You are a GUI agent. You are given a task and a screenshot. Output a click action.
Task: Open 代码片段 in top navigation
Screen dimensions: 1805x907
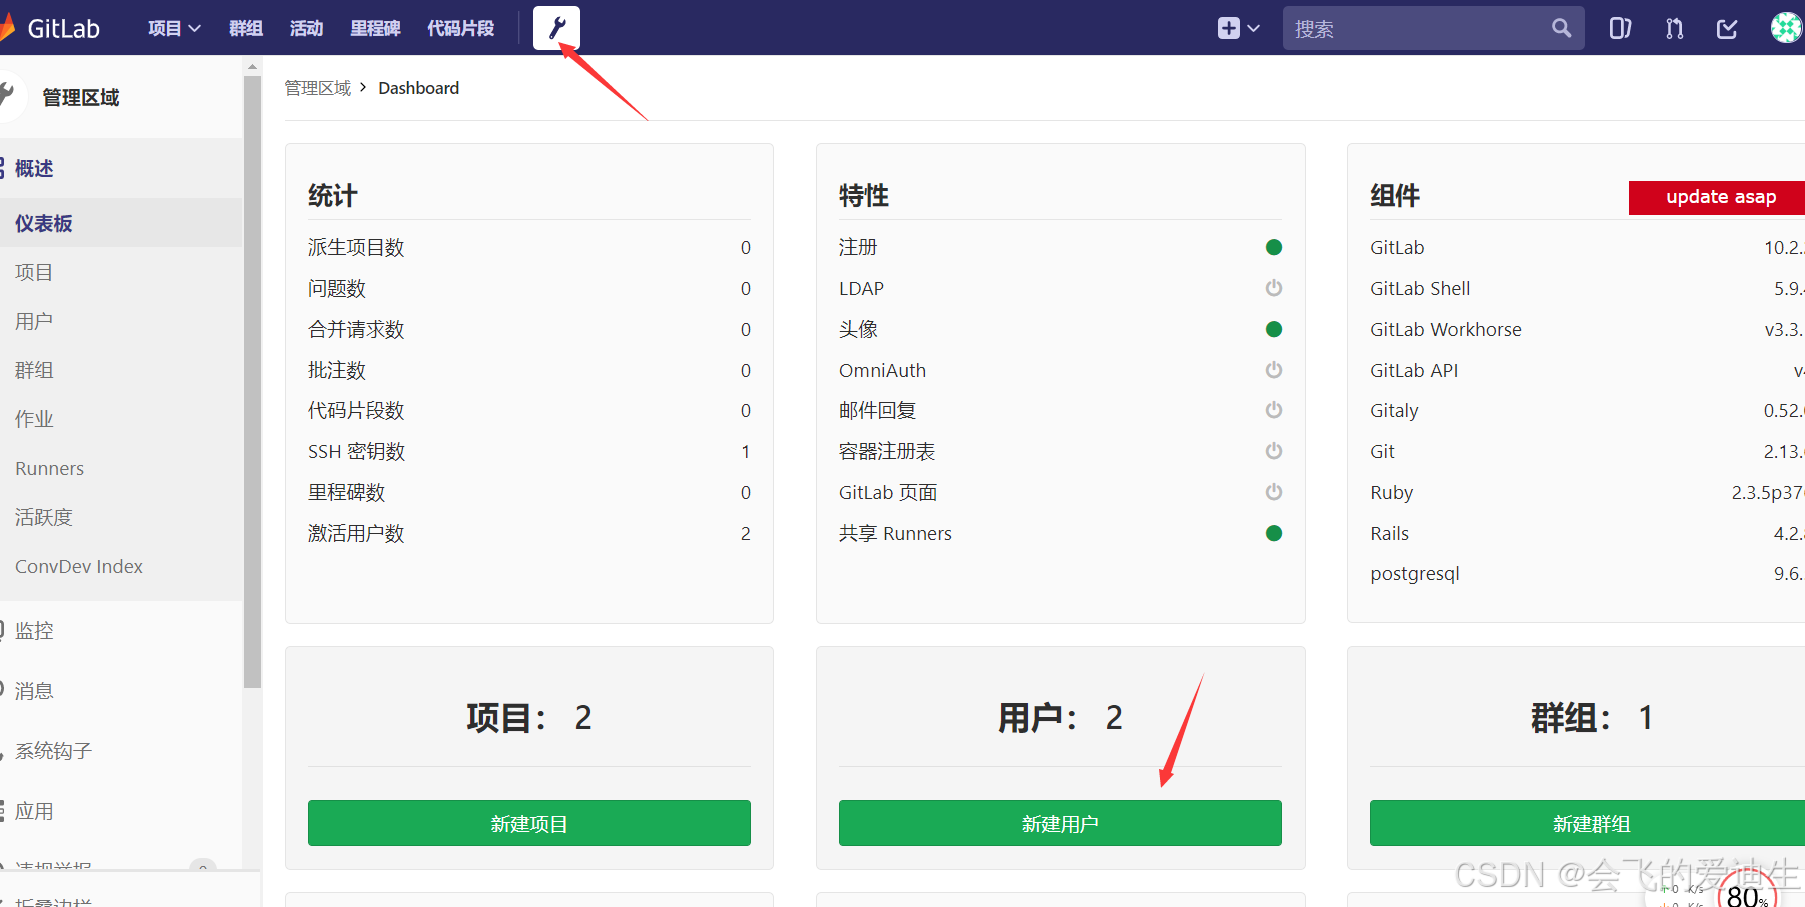(460, 28)
